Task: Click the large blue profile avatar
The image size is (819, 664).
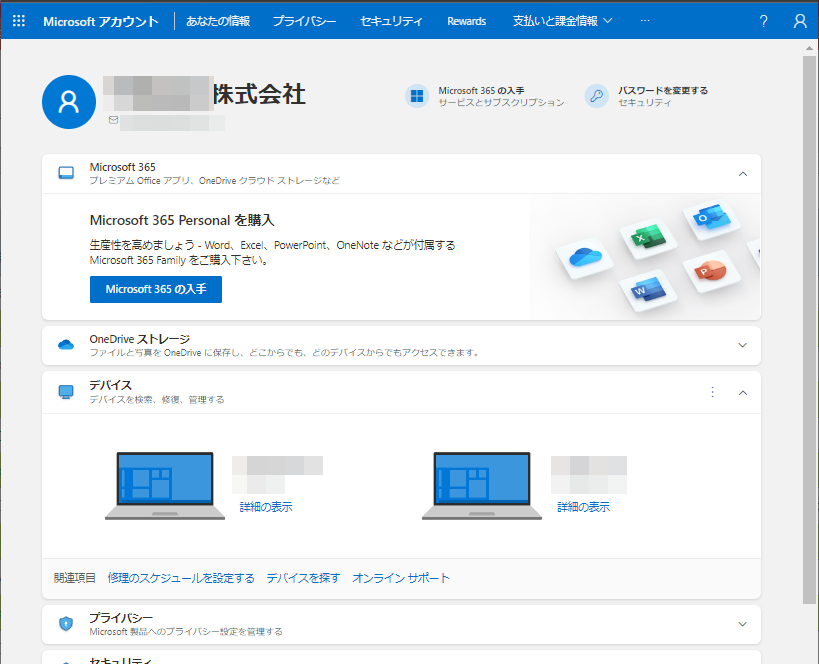Action: [x=69, y=102]
